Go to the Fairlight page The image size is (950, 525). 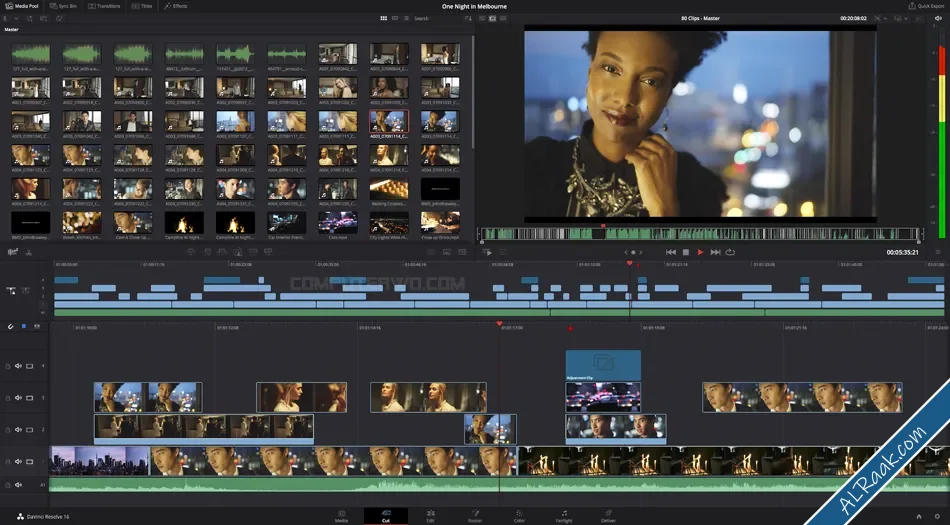click(x=564, y=516)
